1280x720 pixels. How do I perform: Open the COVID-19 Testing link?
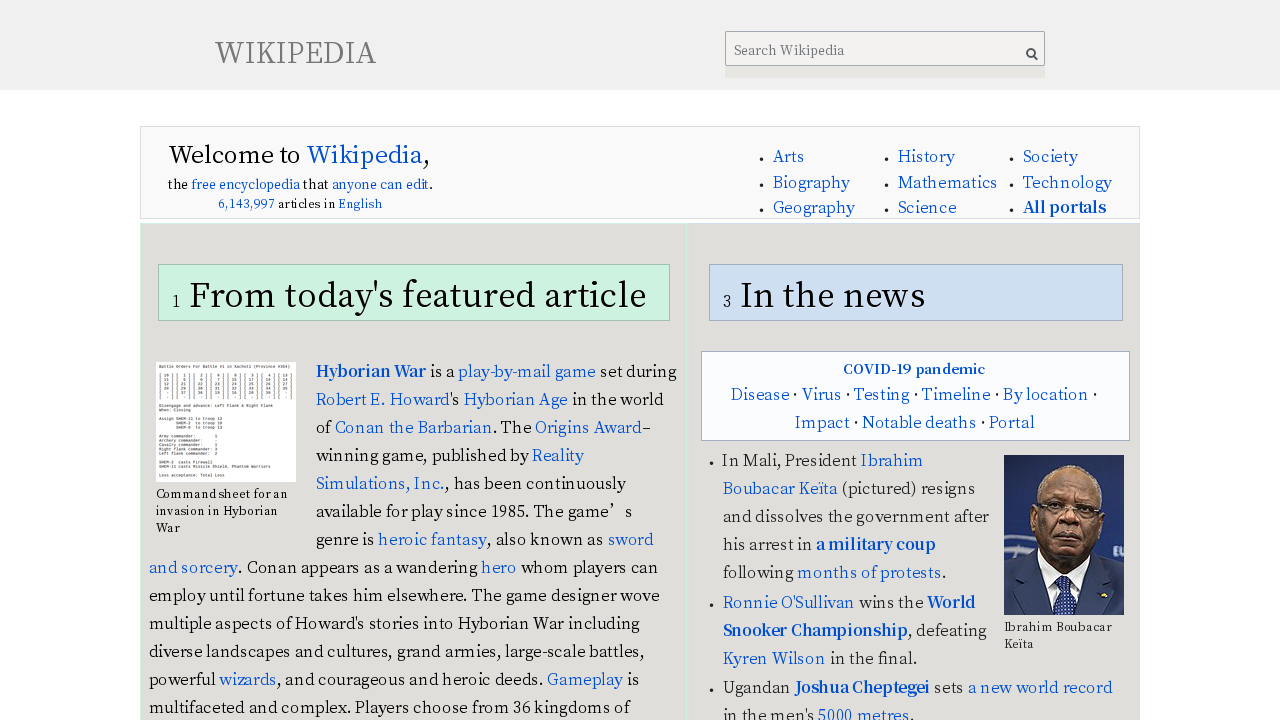click(881, 395)
